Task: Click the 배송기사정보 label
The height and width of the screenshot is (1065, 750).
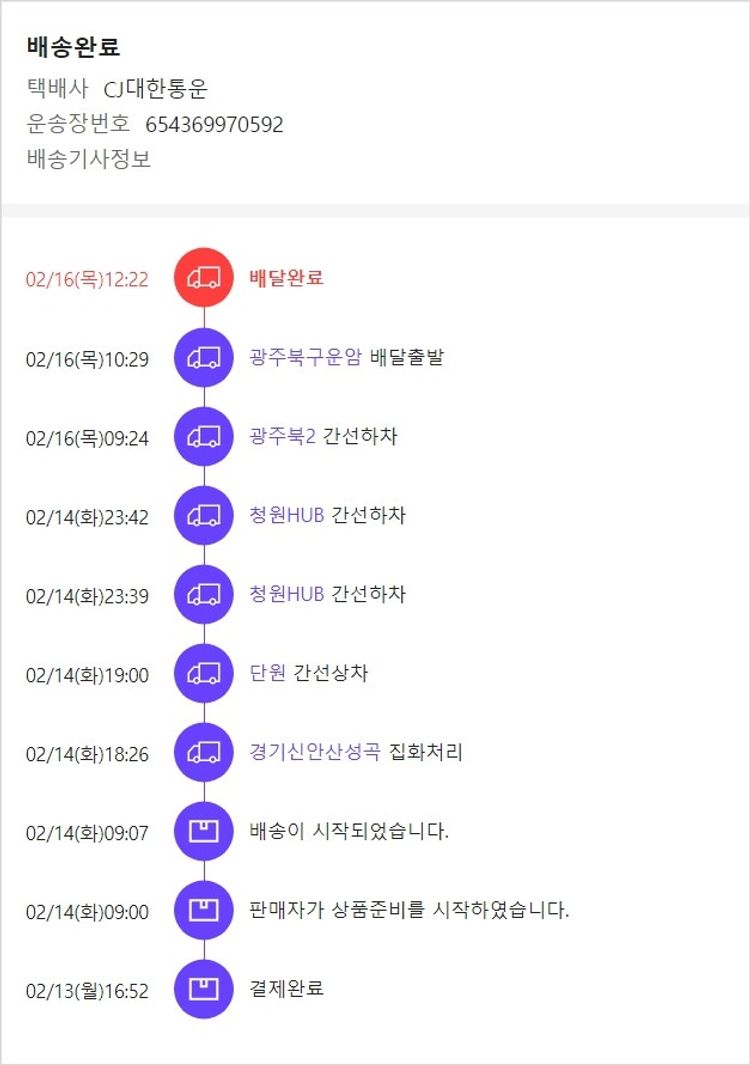Action: [89, 159]
